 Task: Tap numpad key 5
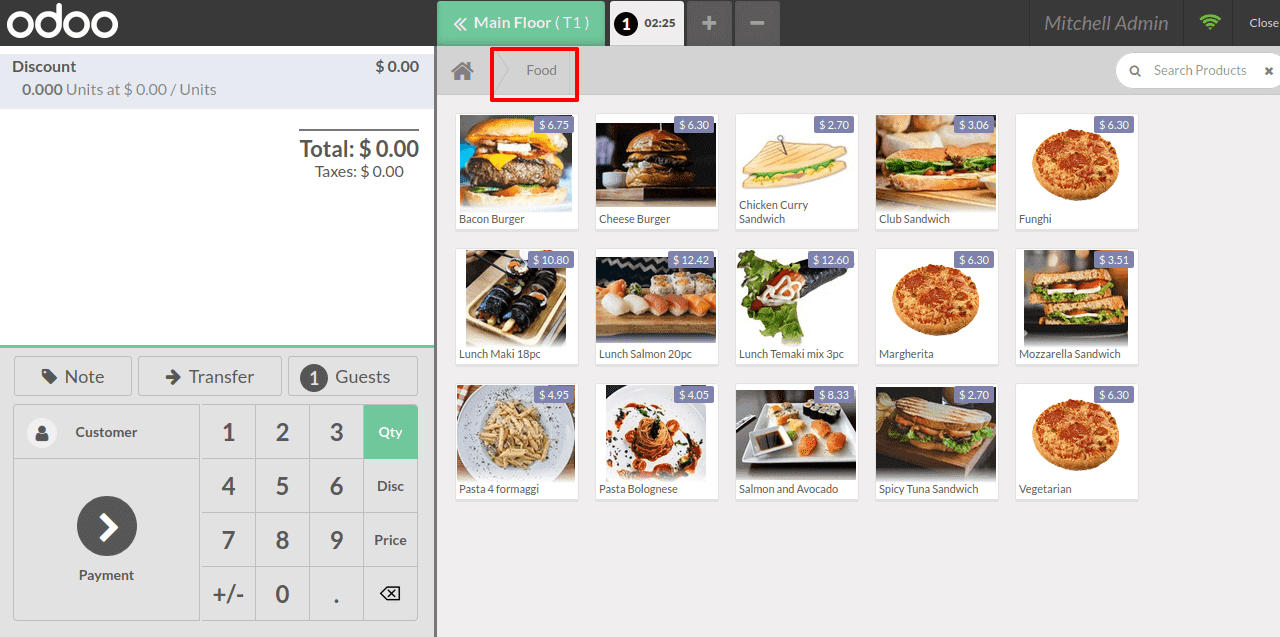coord(283,486)
